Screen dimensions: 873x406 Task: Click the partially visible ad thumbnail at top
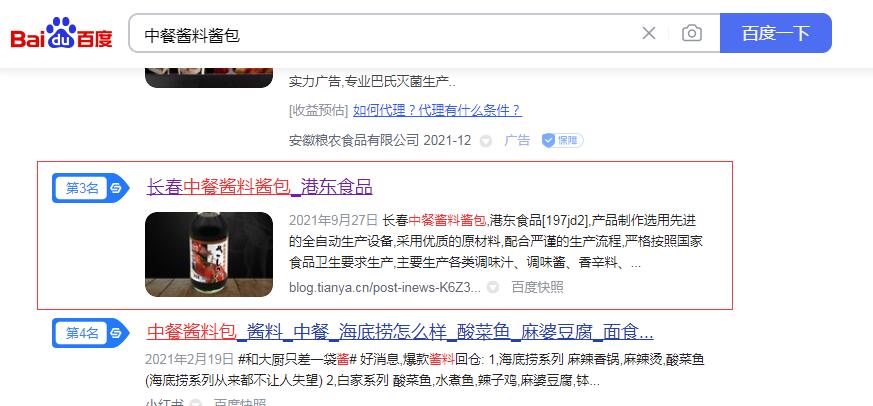(x=209, y=77)
